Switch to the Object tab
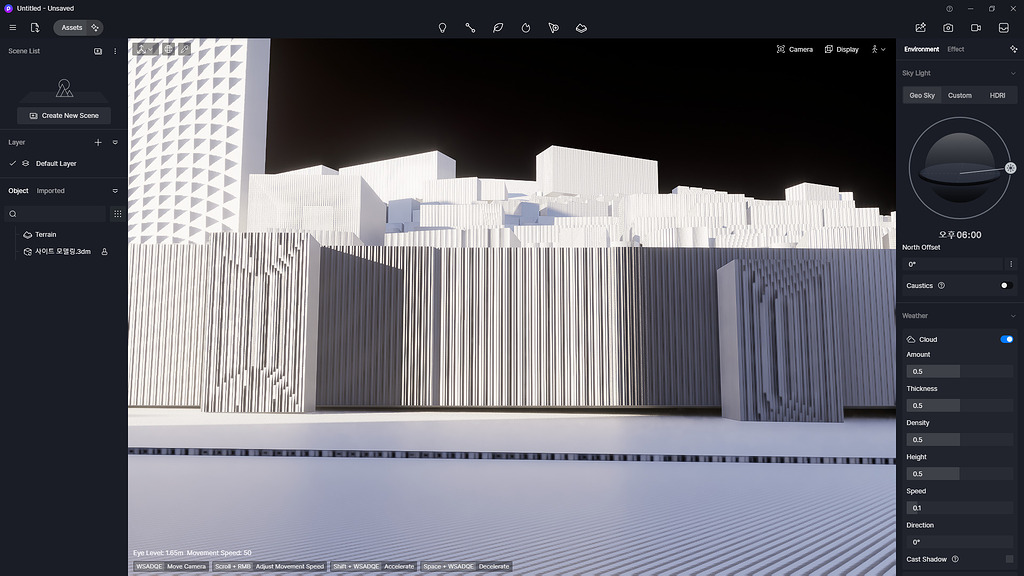The image size is (1024, 576). pyautogui.click(x=18, y=191)
